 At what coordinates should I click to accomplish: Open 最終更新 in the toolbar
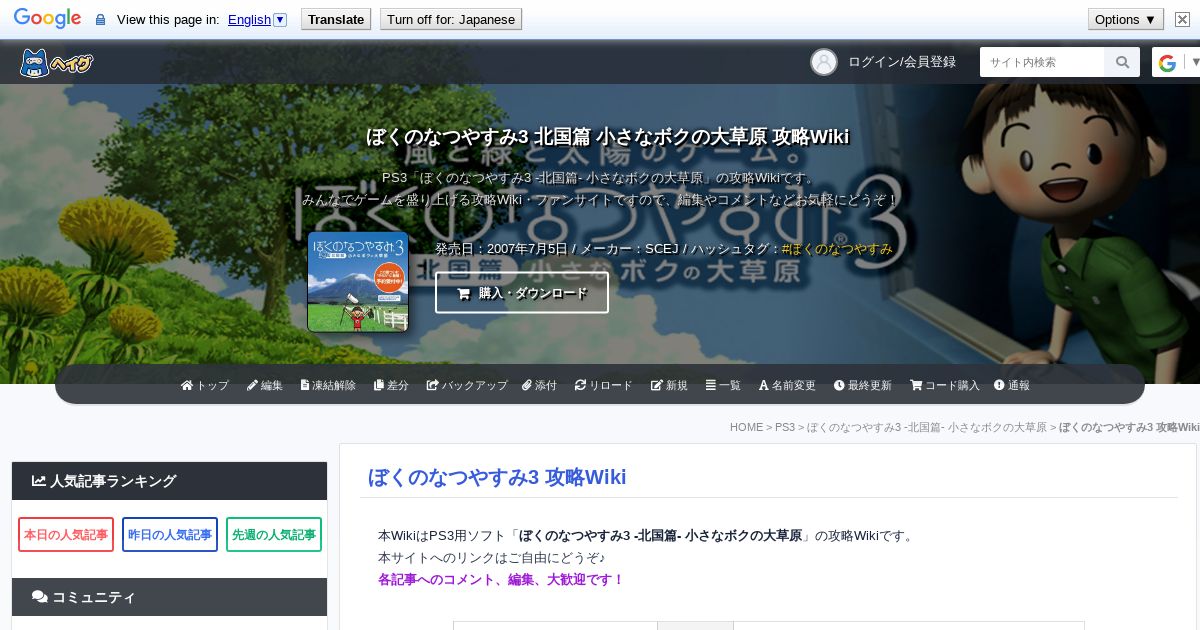863,385
